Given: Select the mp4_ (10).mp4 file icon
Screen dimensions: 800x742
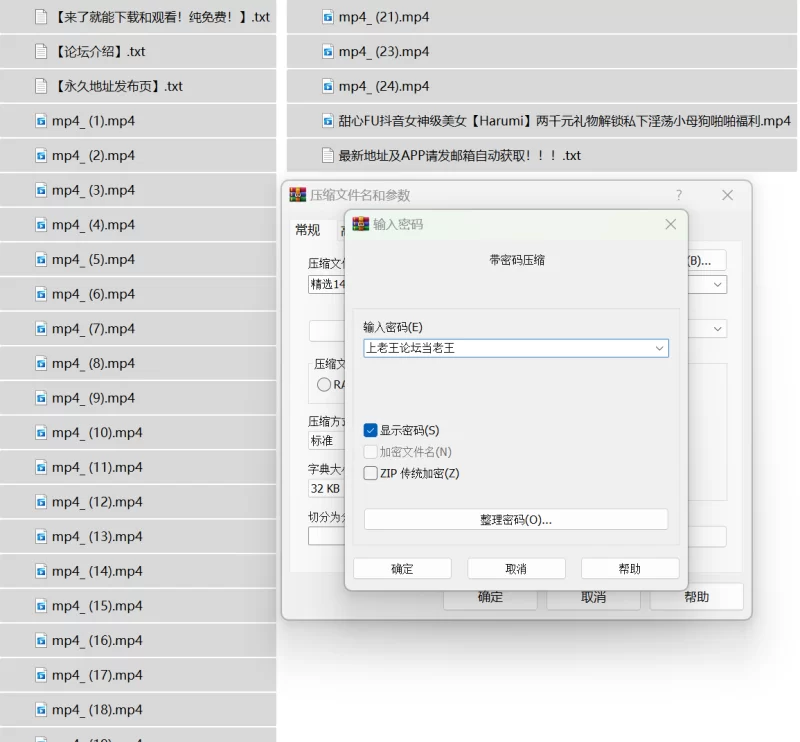Looking at the screenshot, I should [x=41, y=433].
